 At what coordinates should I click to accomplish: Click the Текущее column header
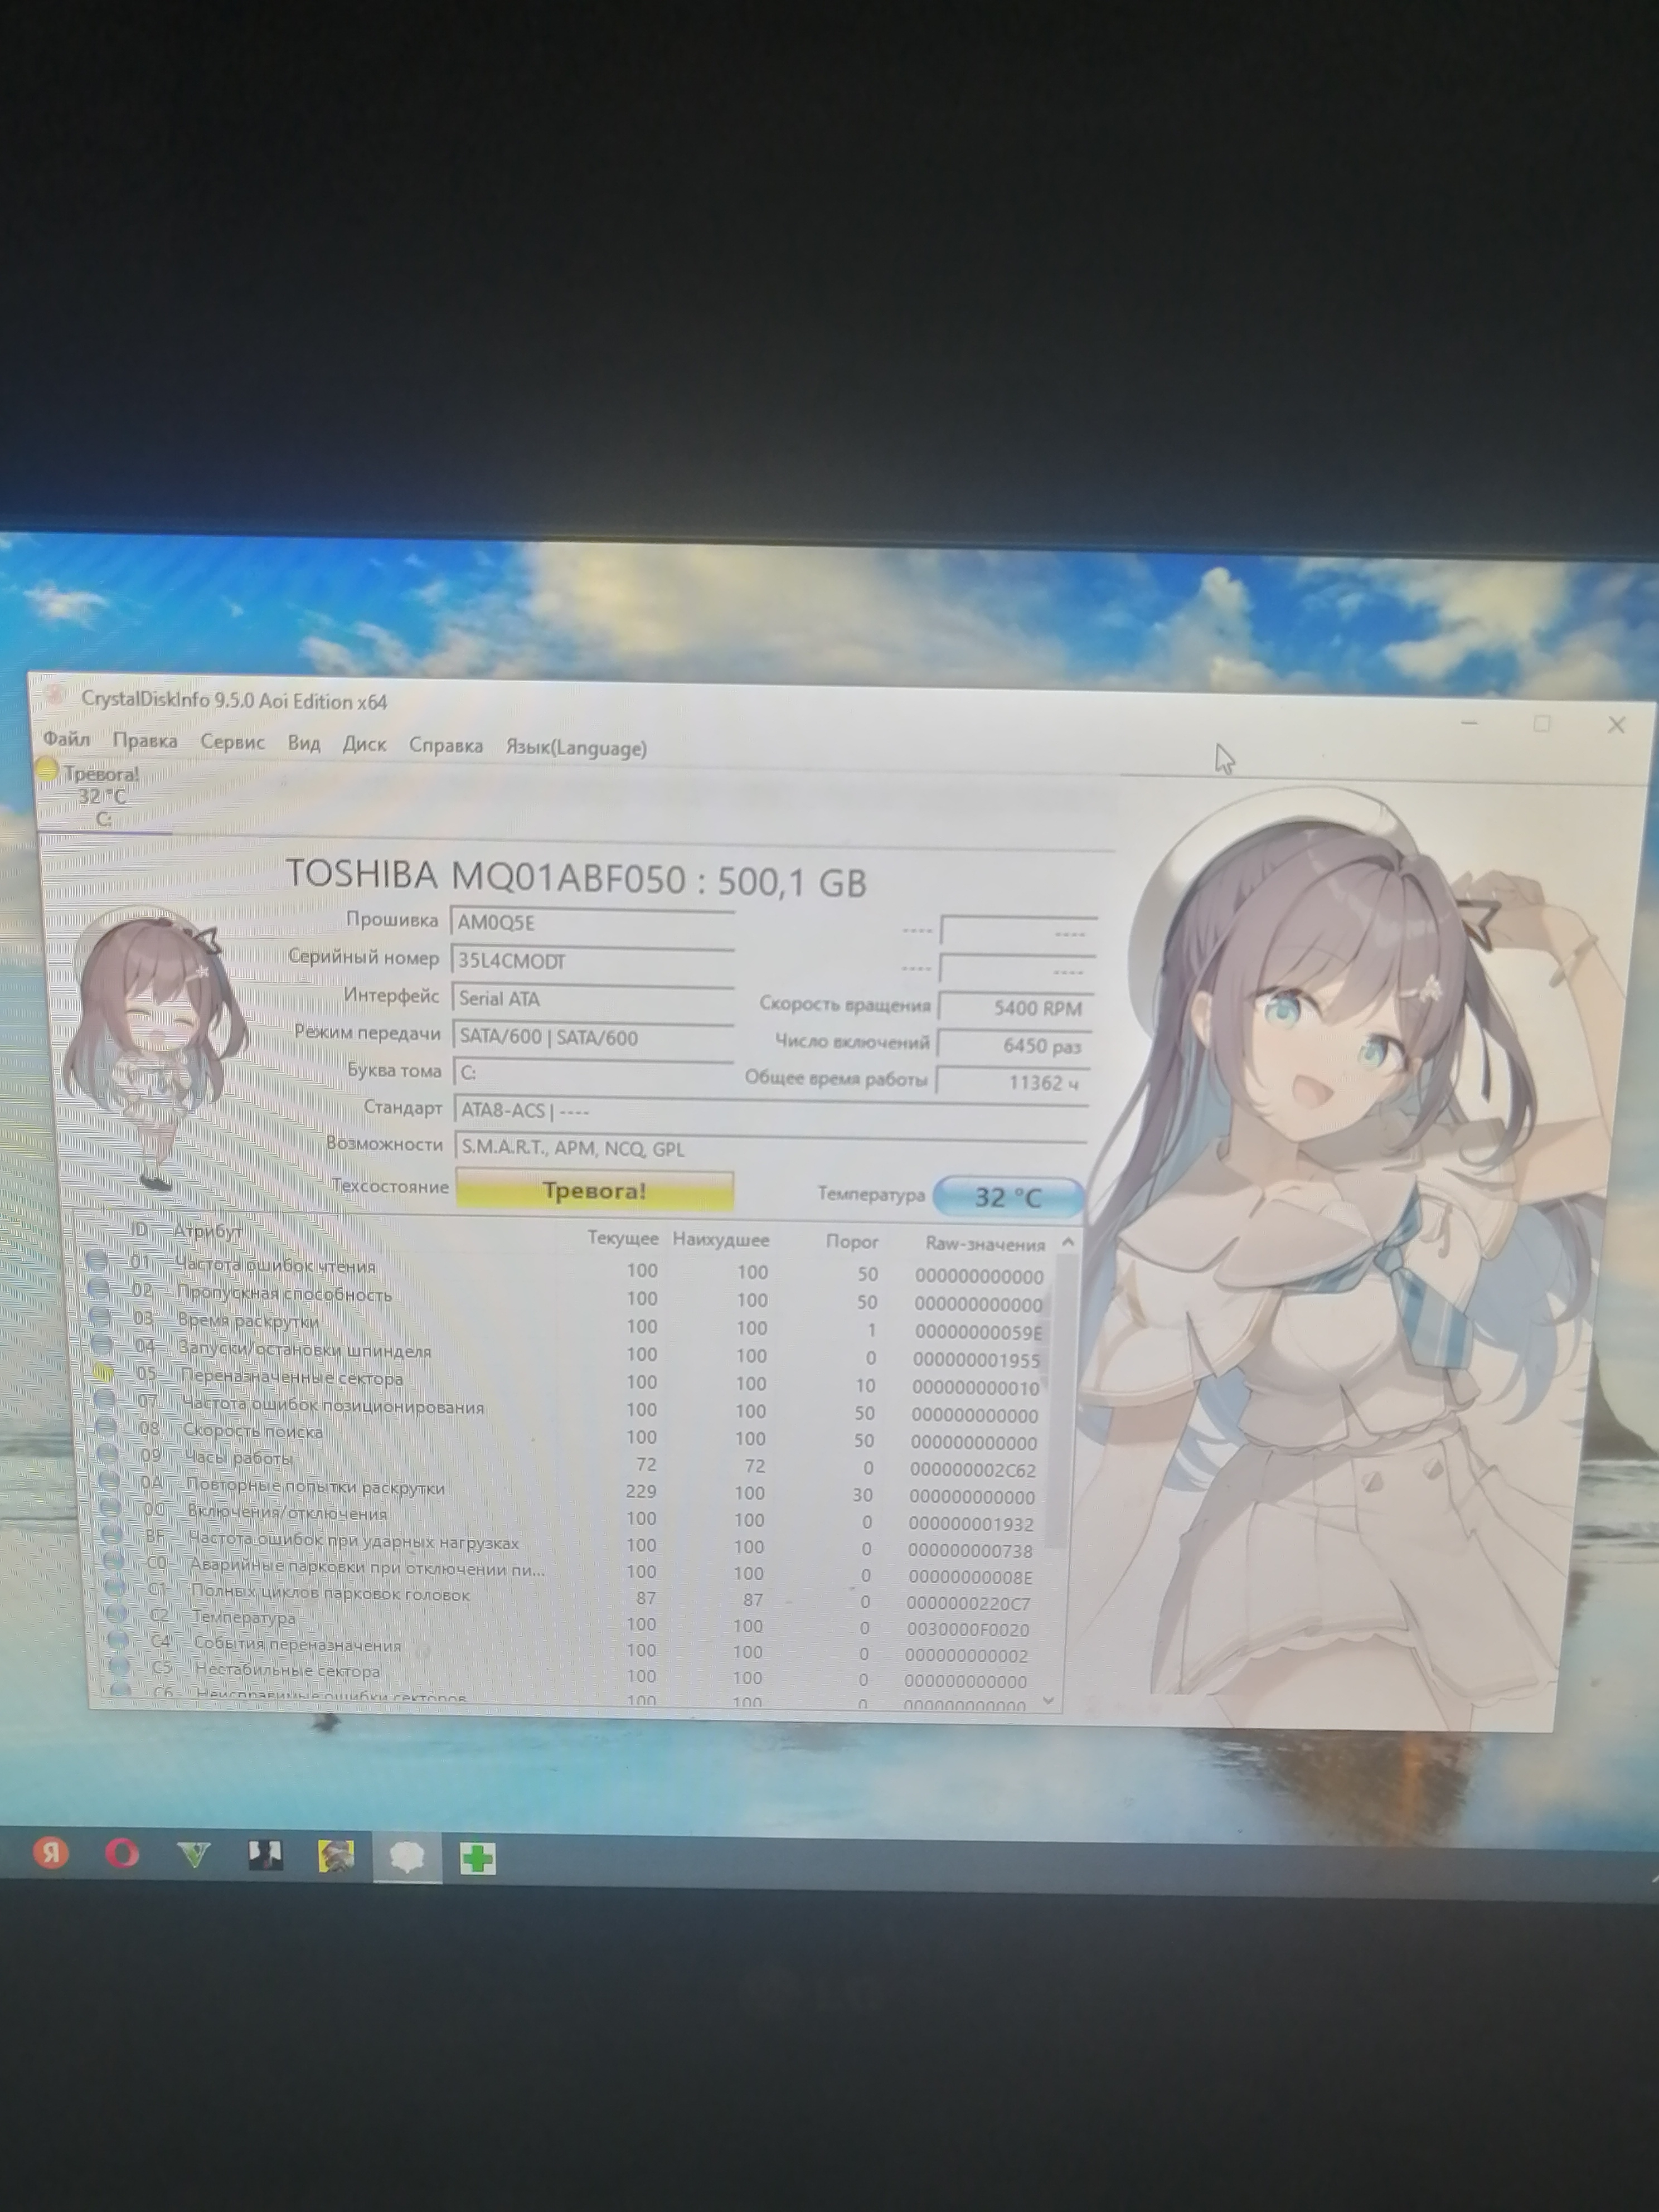(x=622, y=1238)
